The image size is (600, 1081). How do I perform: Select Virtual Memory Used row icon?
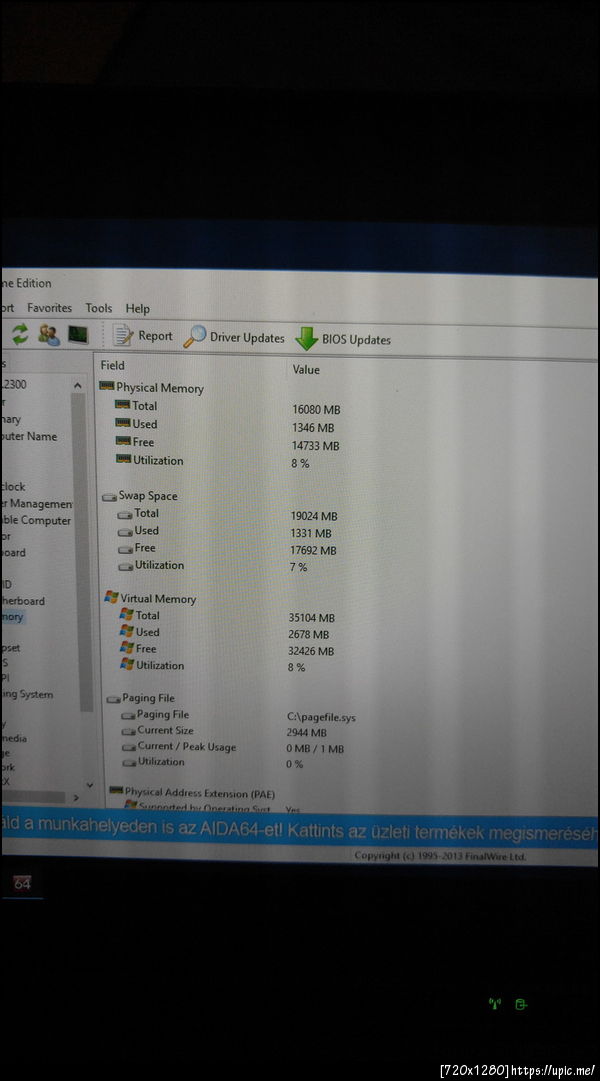[127, 631]
